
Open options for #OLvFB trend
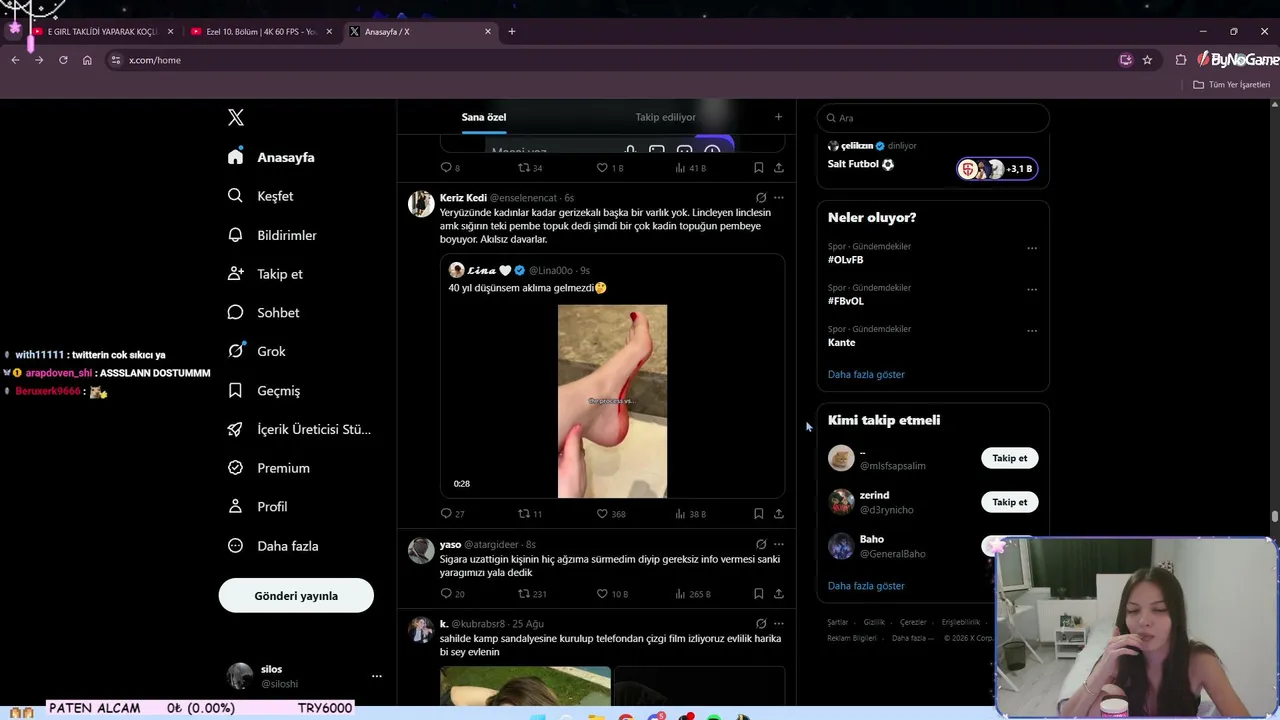[x=1032, y=248]
